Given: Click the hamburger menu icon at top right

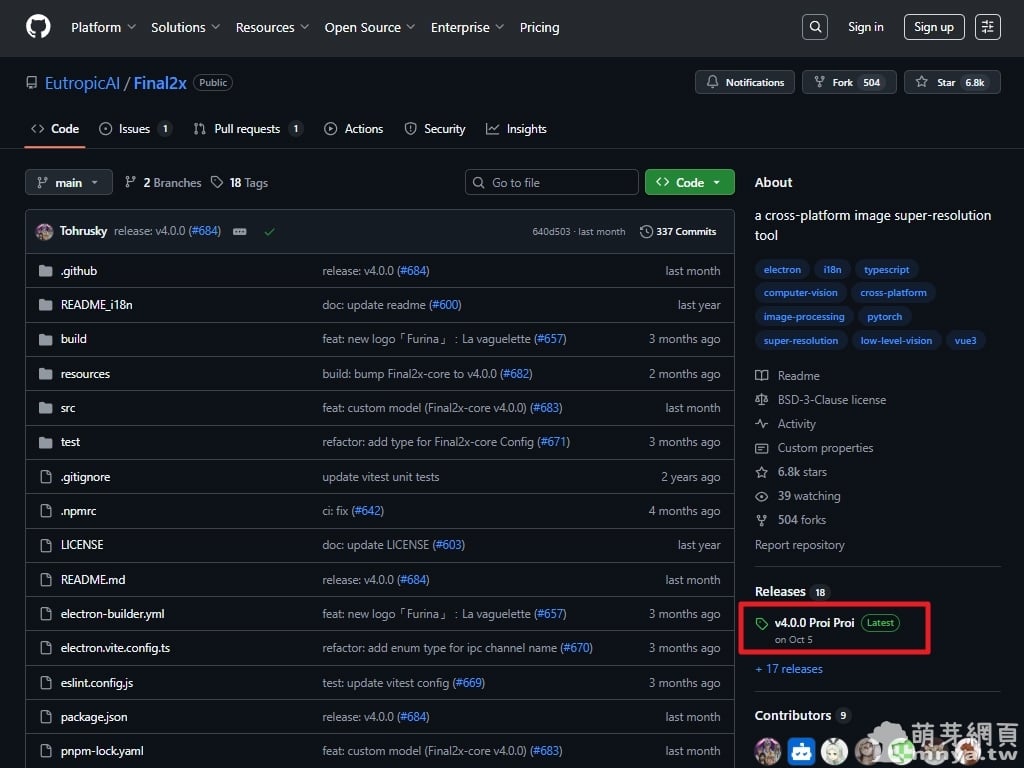Looking at the screenshot, I should [x=987, y=27].
